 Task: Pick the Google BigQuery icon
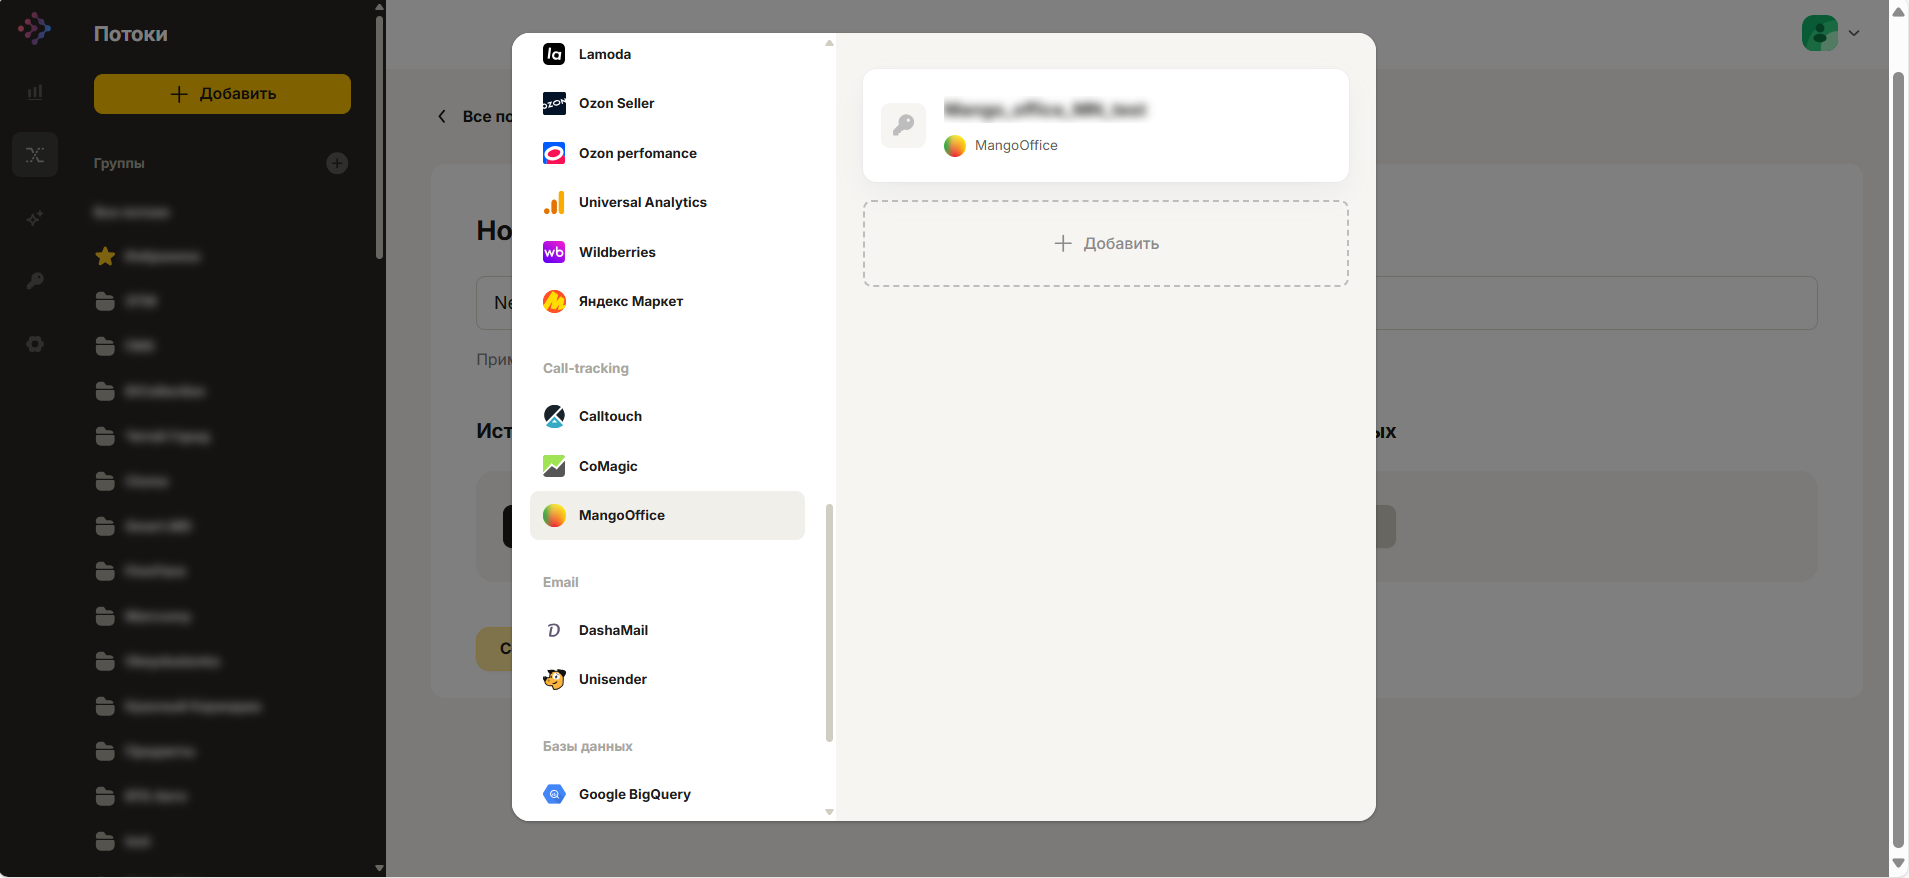[554, 794]
